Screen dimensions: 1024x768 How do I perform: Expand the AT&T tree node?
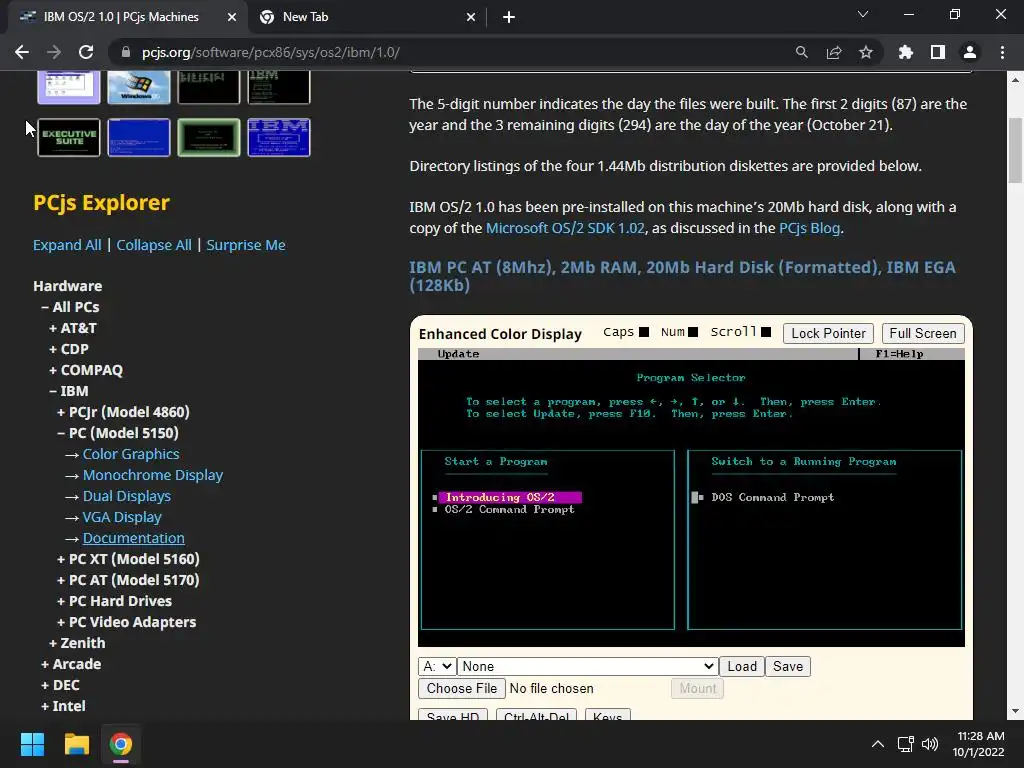pos(72,328)
